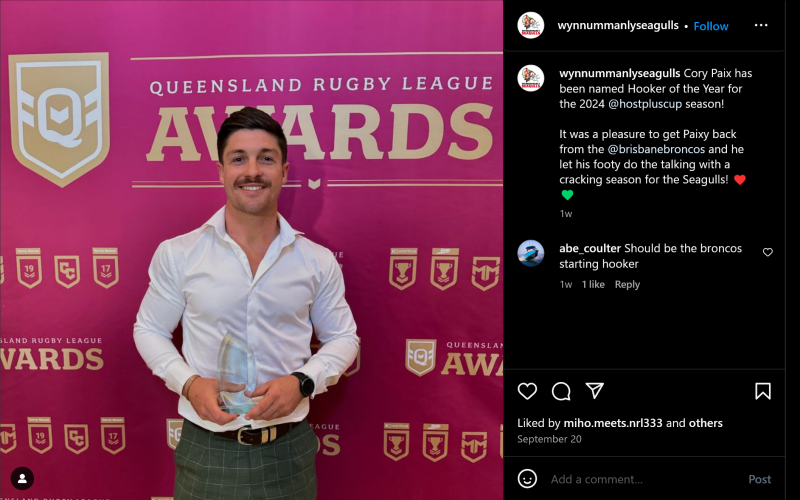Open comments via speech bubble icon

coord(561,391)
